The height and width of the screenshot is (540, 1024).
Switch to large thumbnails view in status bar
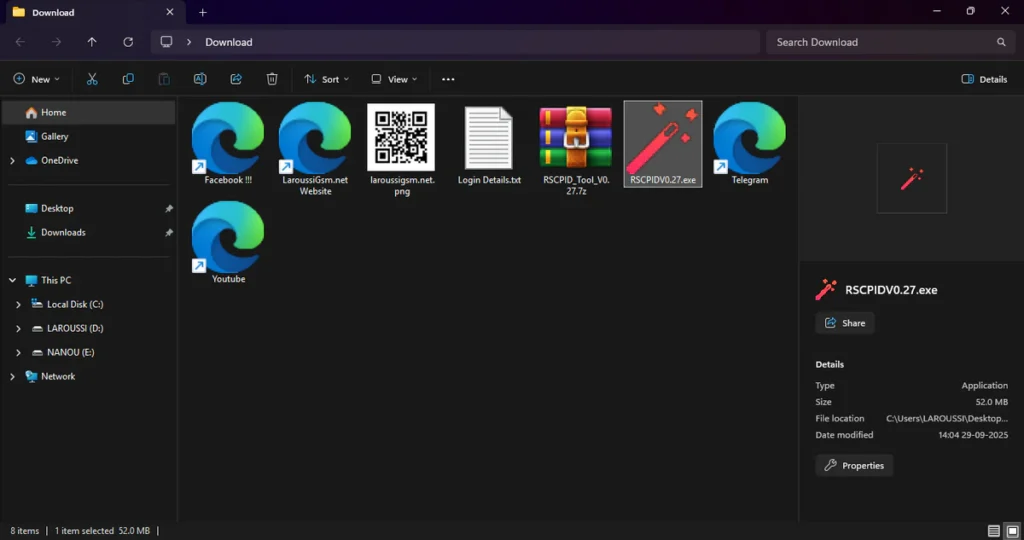click(1011, 530)
